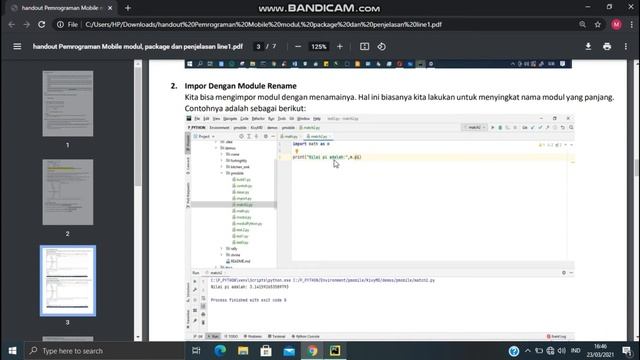Click the address bar URL
This screenshot has width=640, height=360.
pyautogui.click(x=263, y=24)
